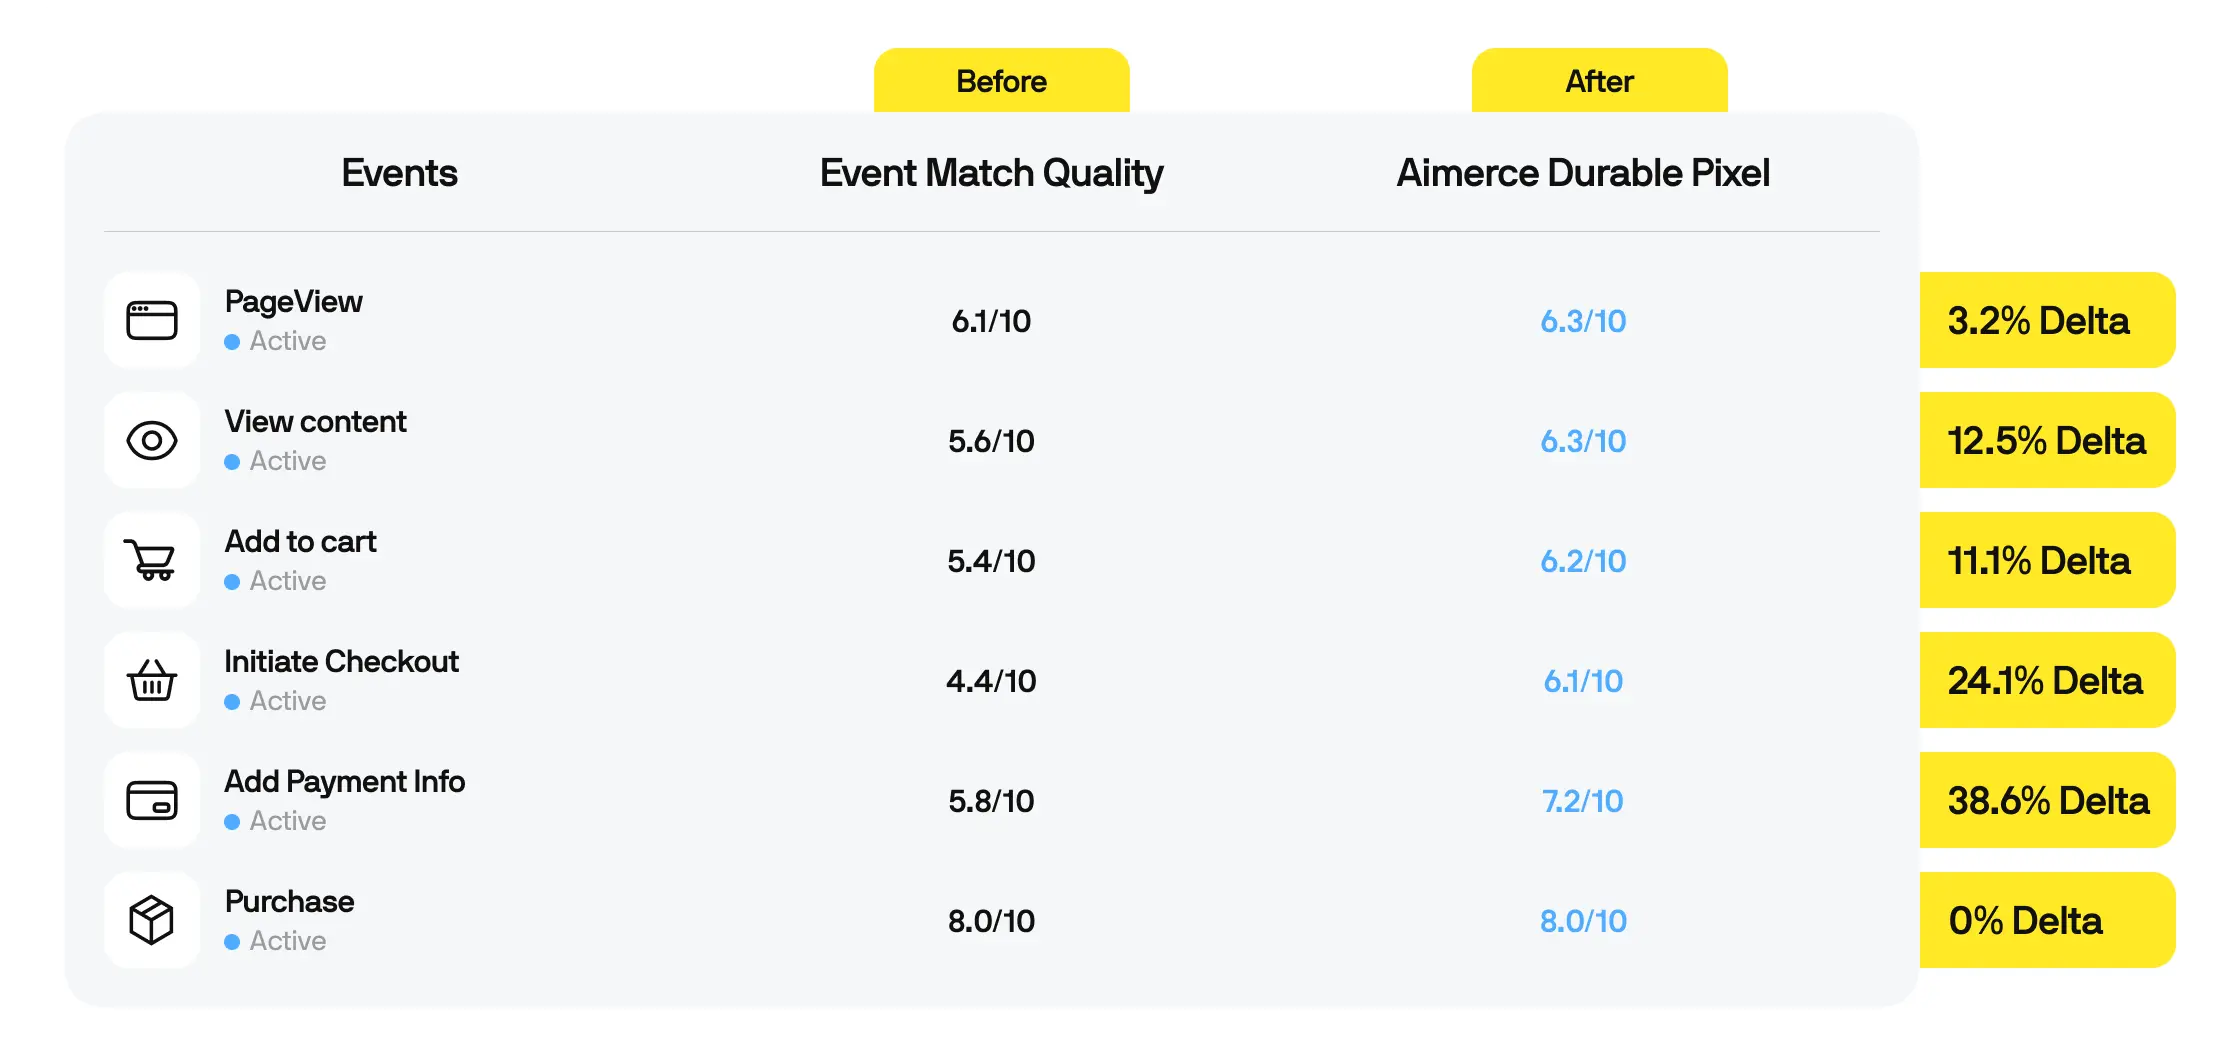Viewport: 2240px width, 1056px height.
Task: Select the After tab
Action: click(1599, 81)
